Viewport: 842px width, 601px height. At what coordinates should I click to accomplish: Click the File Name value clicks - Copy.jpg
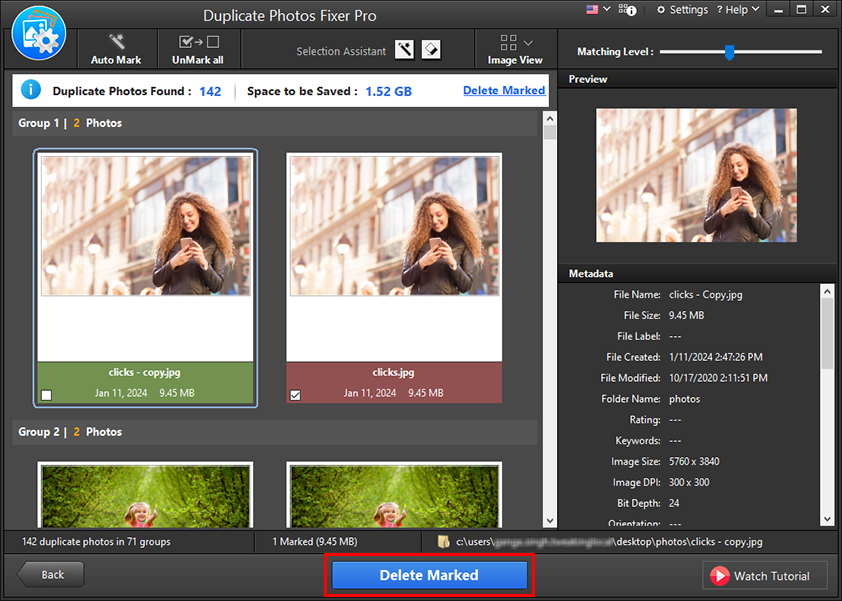pos(706,294)
